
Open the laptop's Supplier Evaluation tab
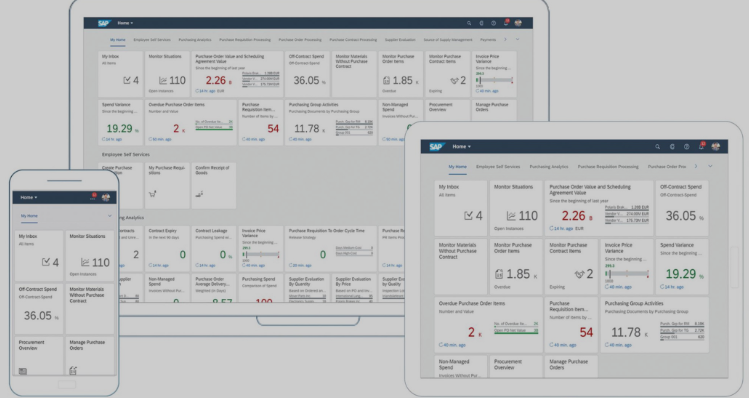click(x=400, y=40)
